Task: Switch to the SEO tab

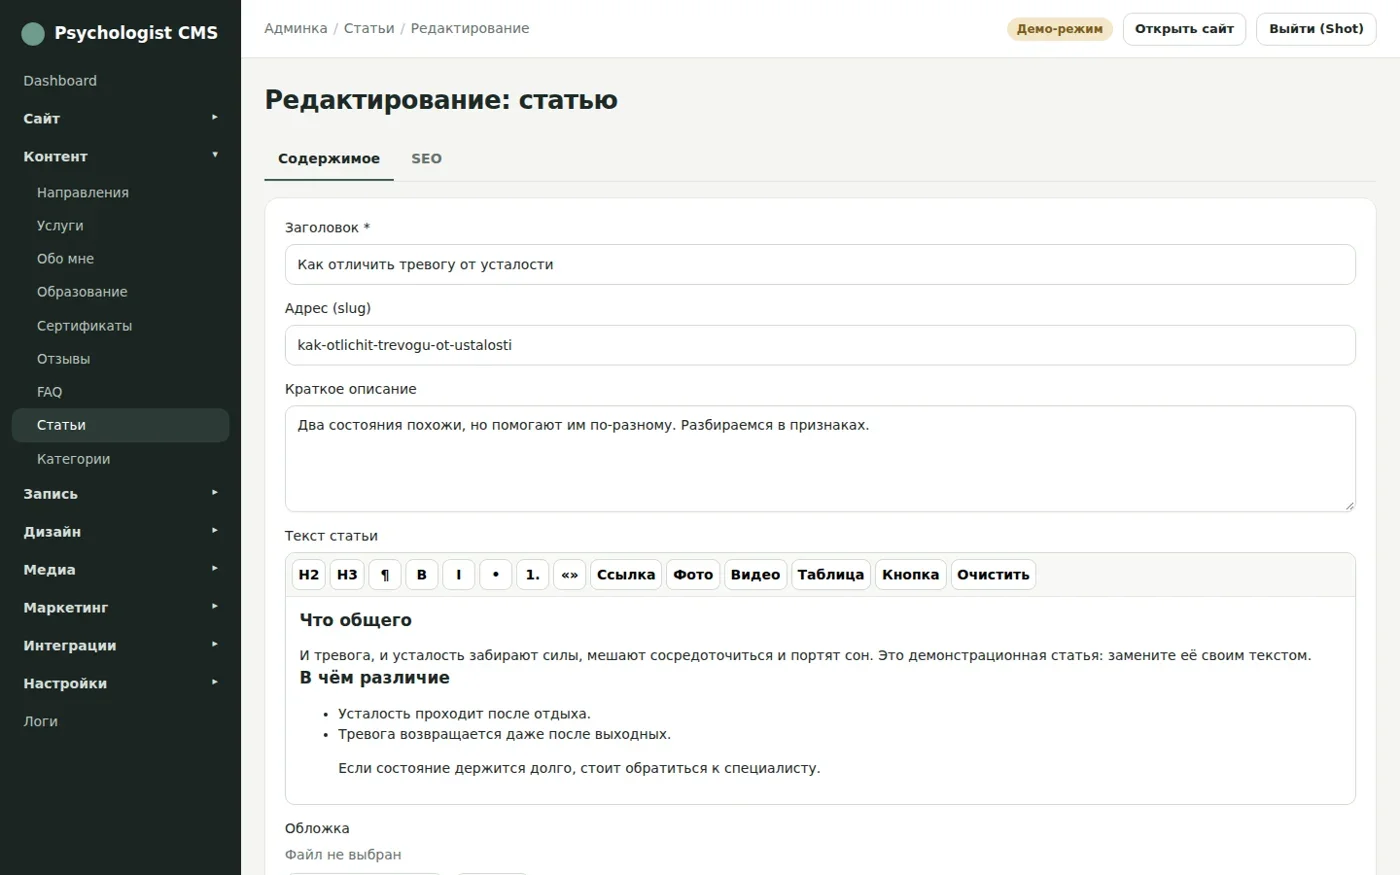Action: [426, 159]
